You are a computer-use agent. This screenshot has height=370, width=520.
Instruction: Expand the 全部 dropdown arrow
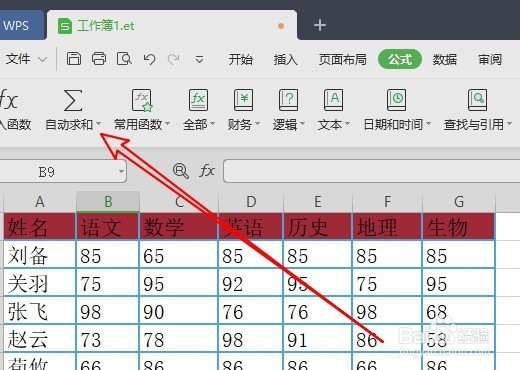click(212, 124)
